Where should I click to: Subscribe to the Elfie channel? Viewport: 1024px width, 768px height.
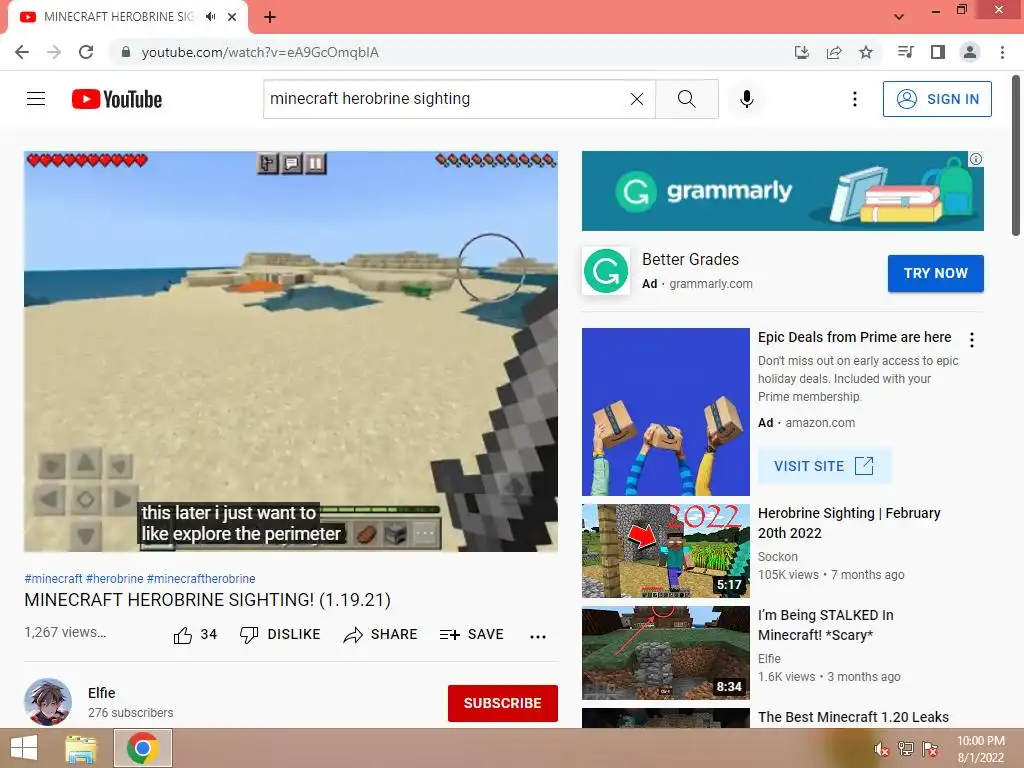(x=503, y=703)
